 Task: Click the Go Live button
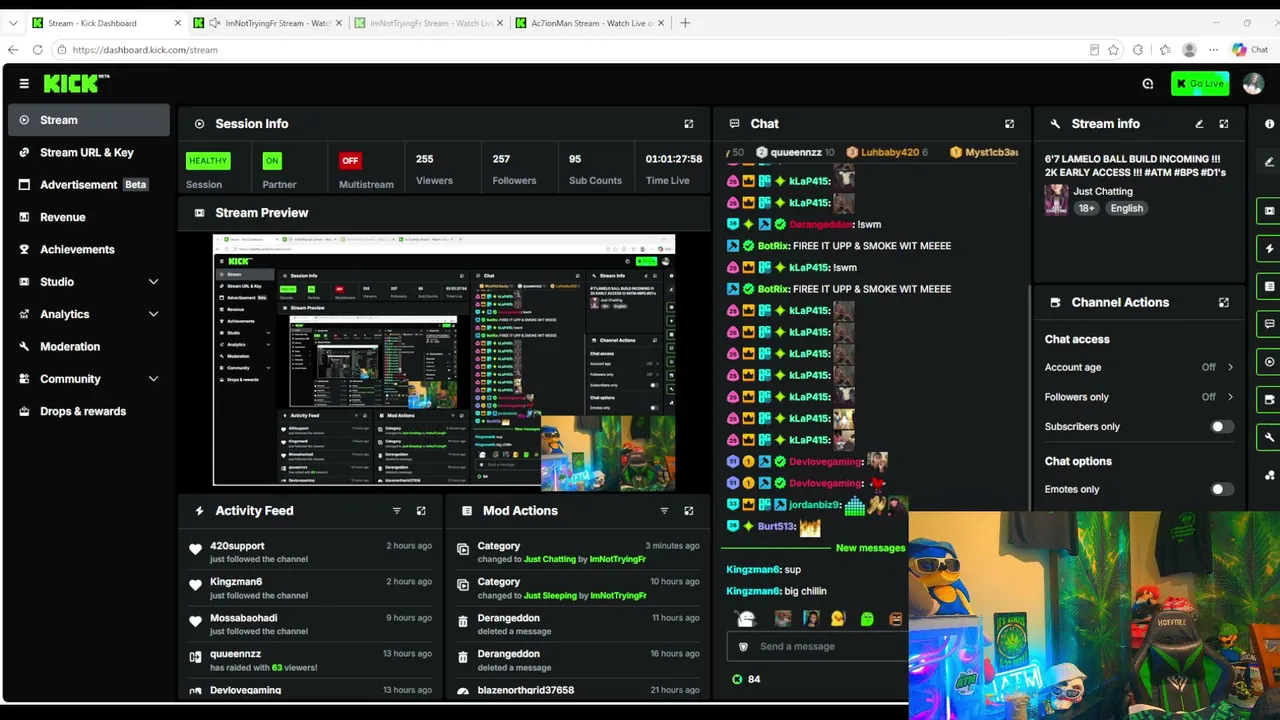[1200, 84]
